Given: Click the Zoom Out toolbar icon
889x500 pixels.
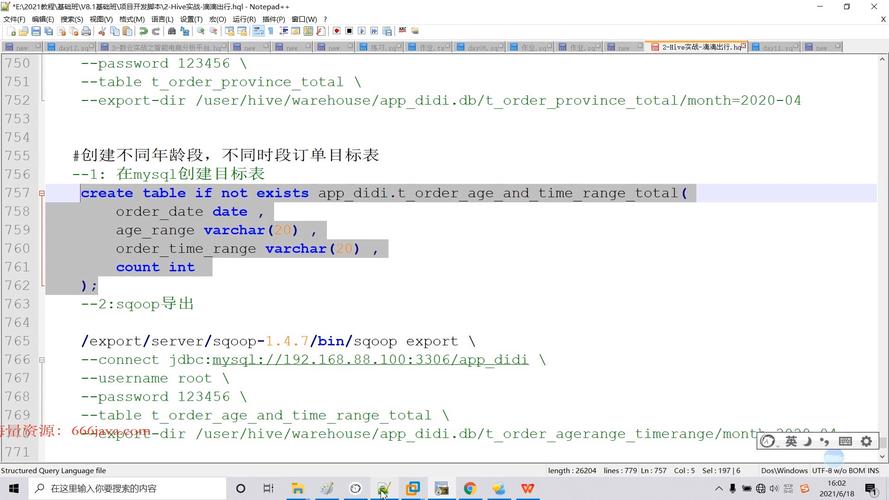Looking at the screenshot, I should (213, 31).
